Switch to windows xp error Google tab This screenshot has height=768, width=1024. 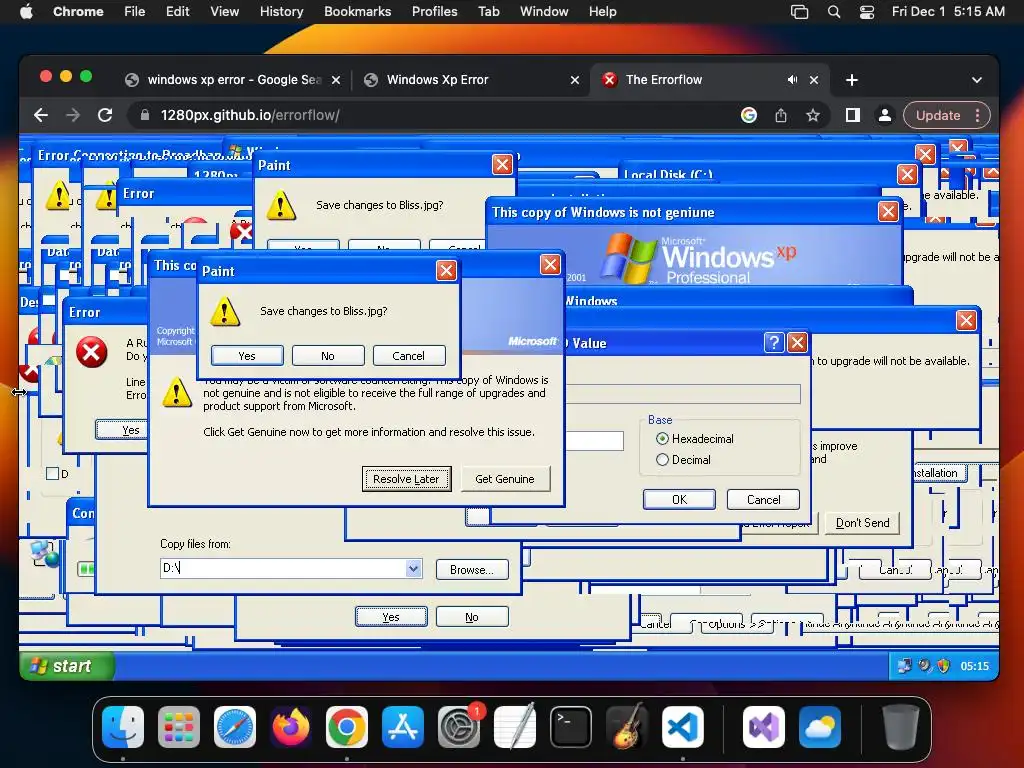pos(233,80)
